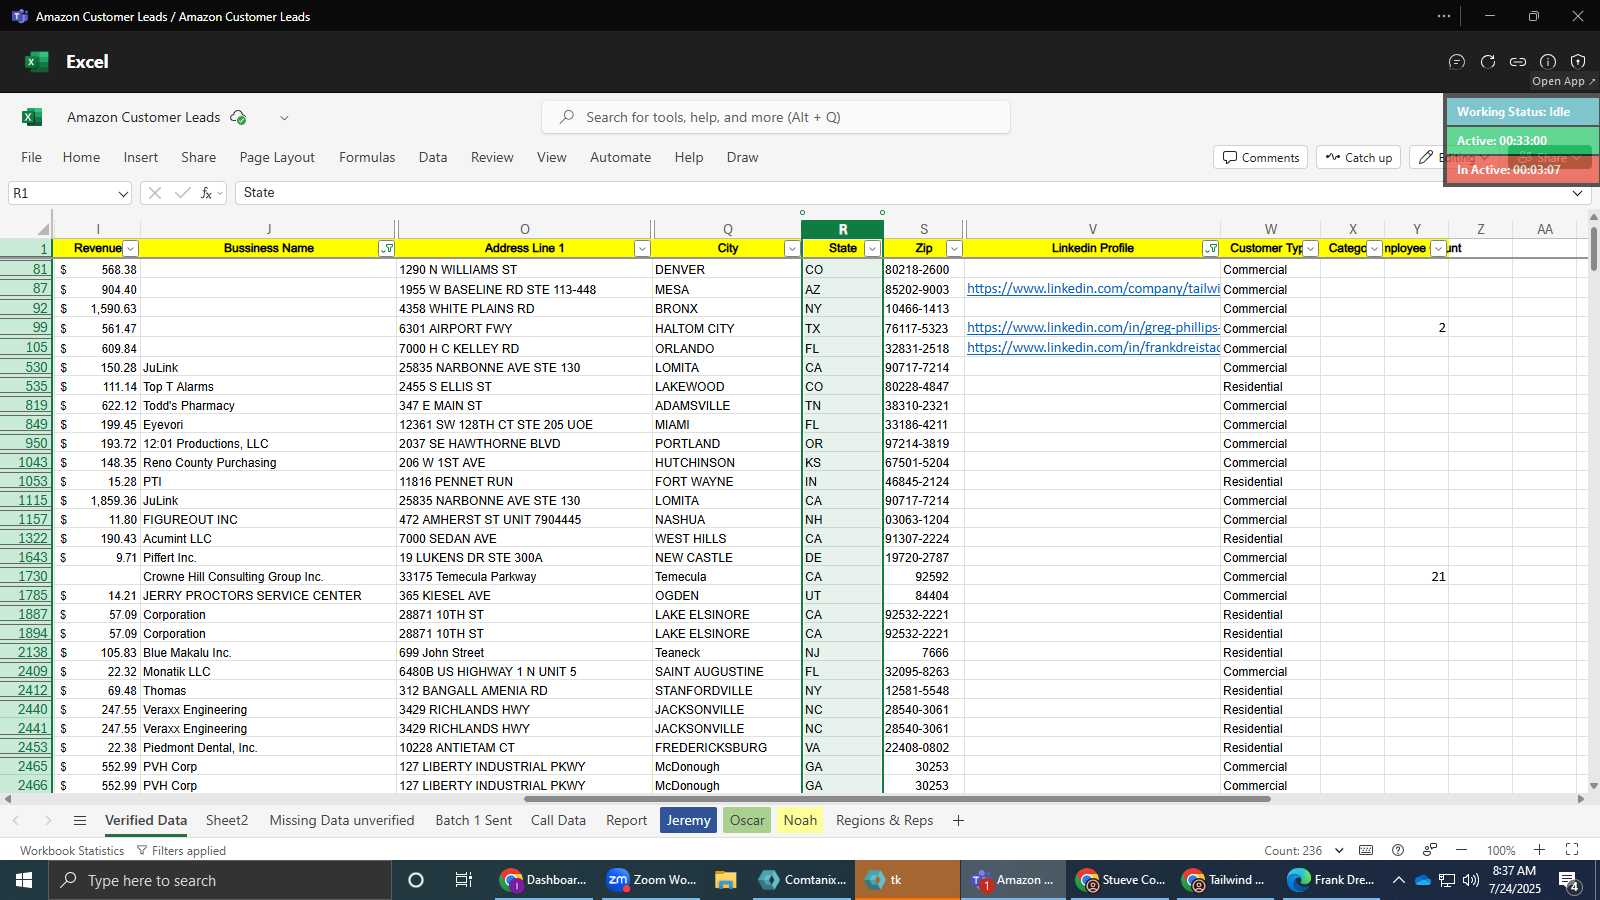Screen dimensions: 1600x900
Task: Select row header 1730
Action: coord(27,577)
